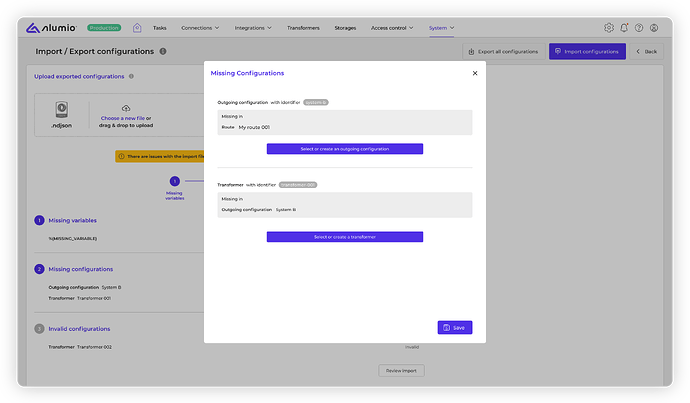Click info icon beside Upload exported configurations

(x=131, y=77)
